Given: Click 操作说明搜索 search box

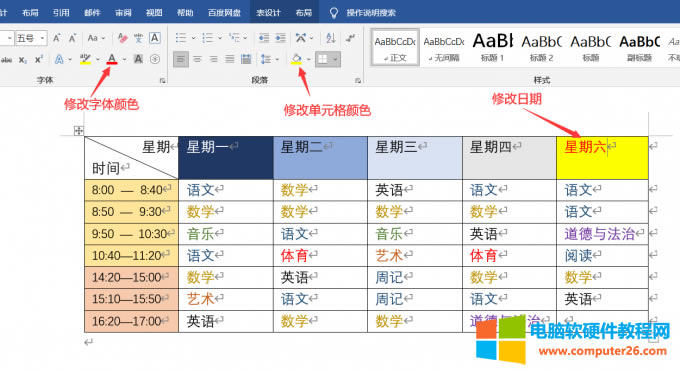Looking at the screenshot, I should [x=371, y=13].
